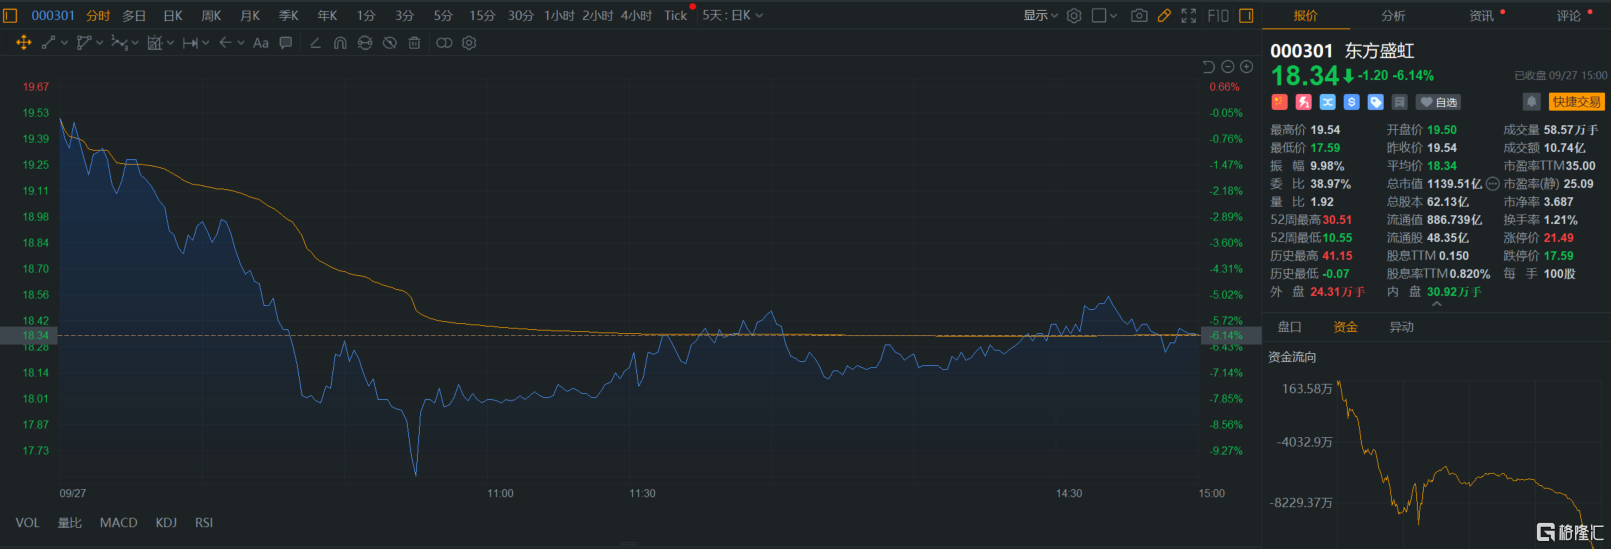Pick the eraser tool
Screen dimensions: 1611x549
[315, 43]
